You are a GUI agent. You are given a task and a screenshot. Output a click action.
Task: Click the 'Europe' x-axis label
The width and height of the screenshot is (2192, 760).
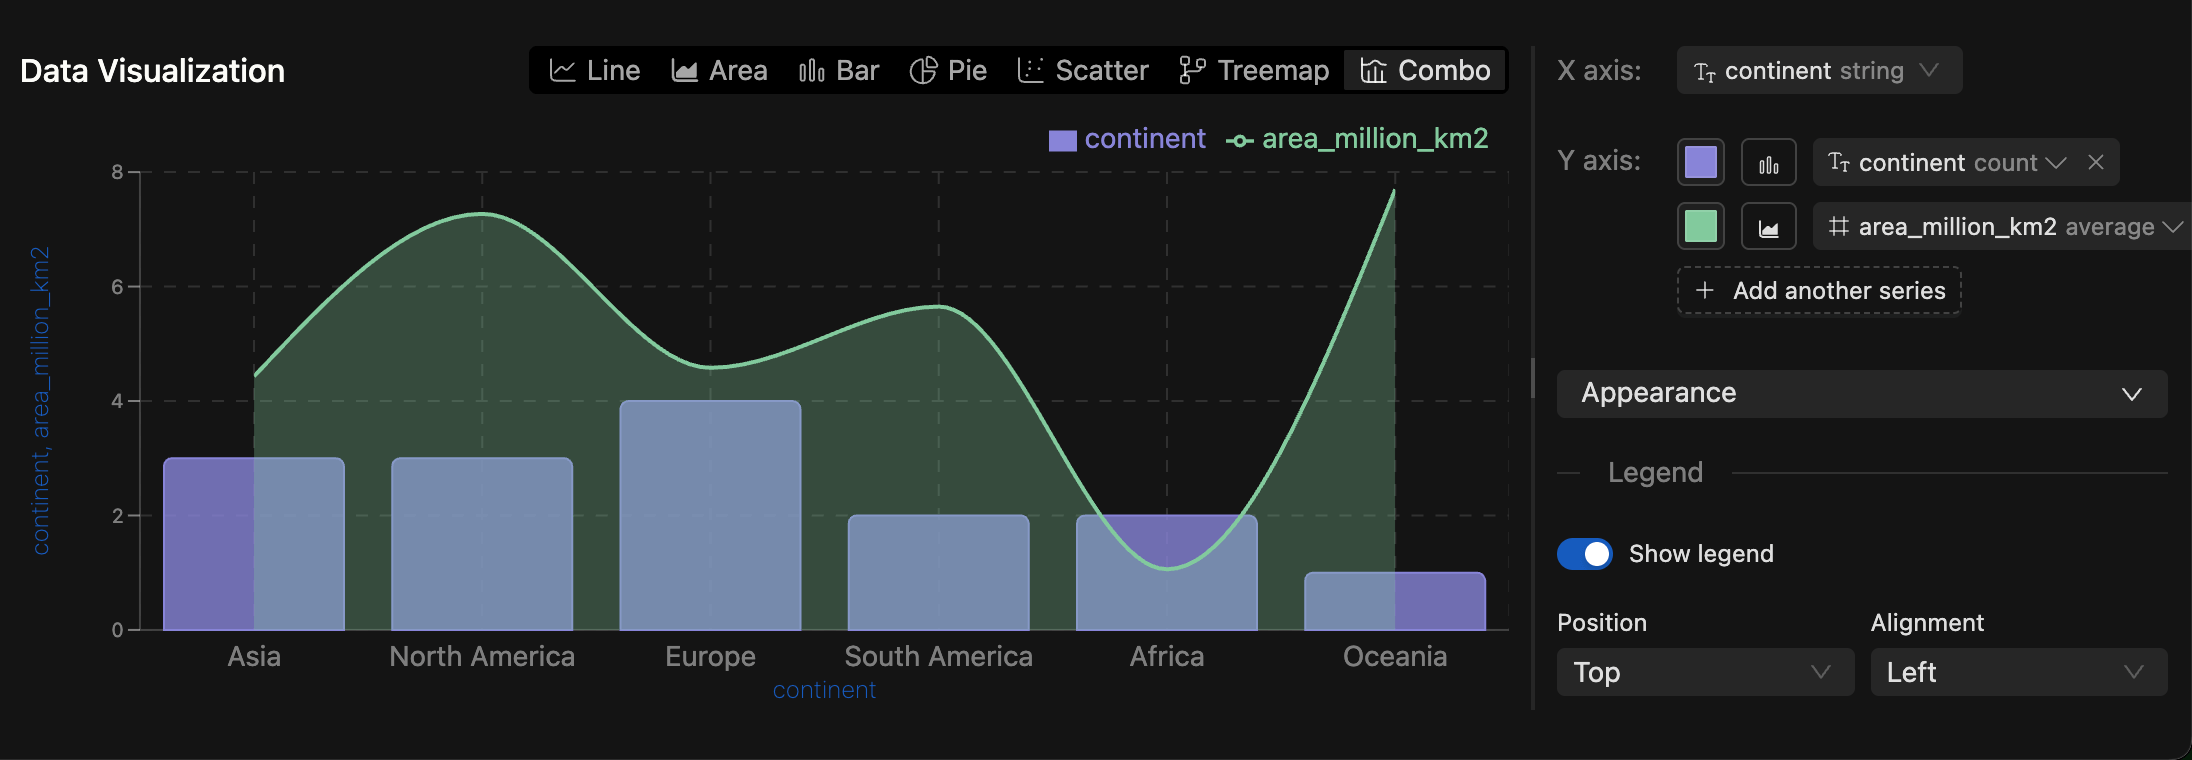pyautogui.click(x=710, y=656)
